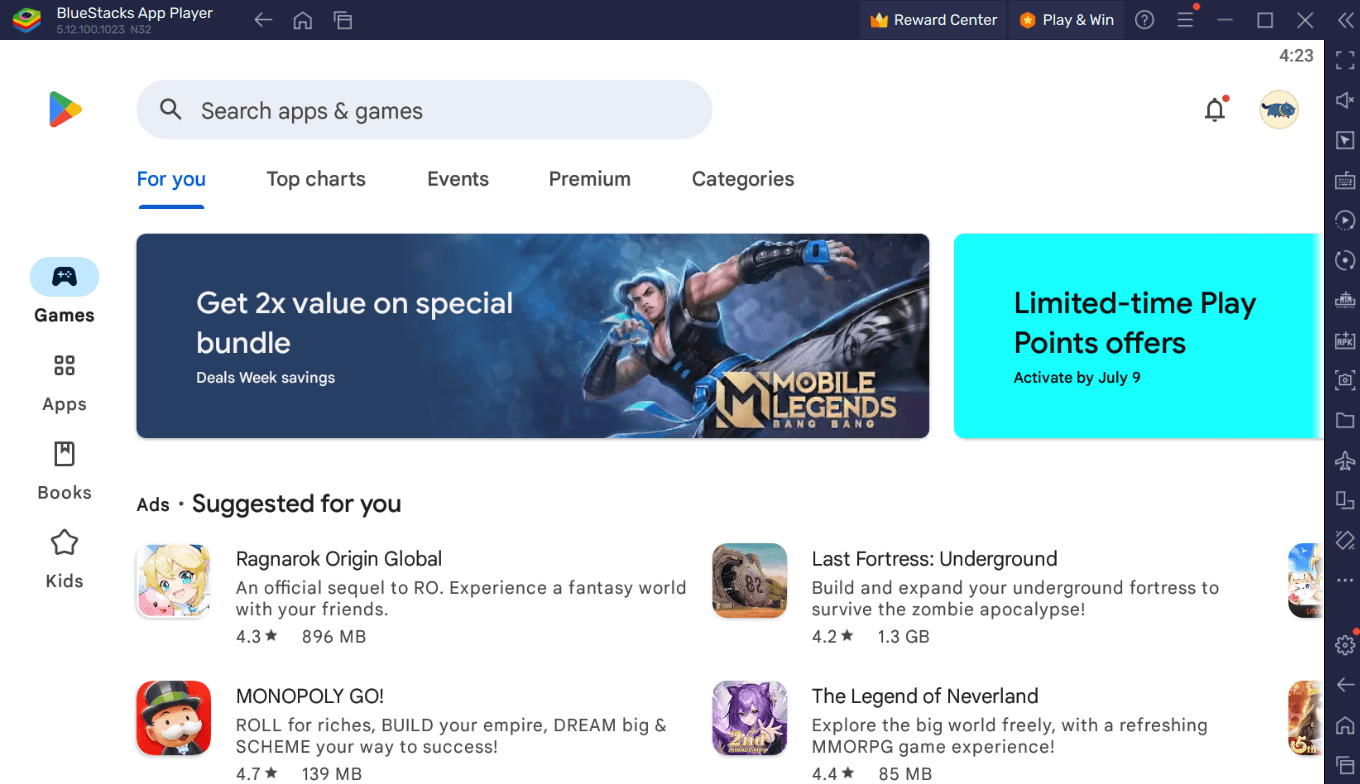Image resolution: width=1360 pixels, height=784 pixels.
Task: Collapse the BlueStacks side toolbar
Action: point(1344,20)
